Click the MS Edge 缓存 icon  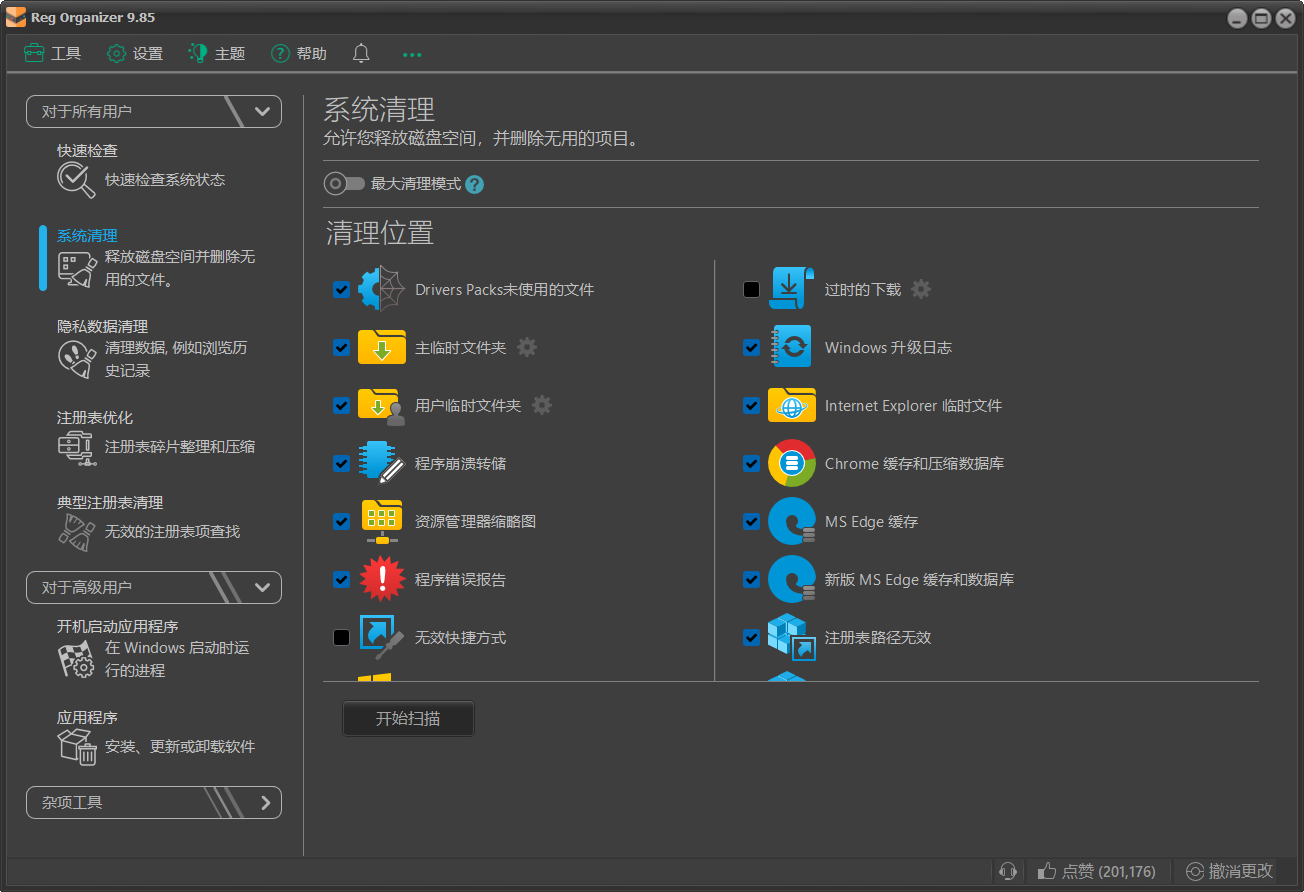[x=791, y=522]
